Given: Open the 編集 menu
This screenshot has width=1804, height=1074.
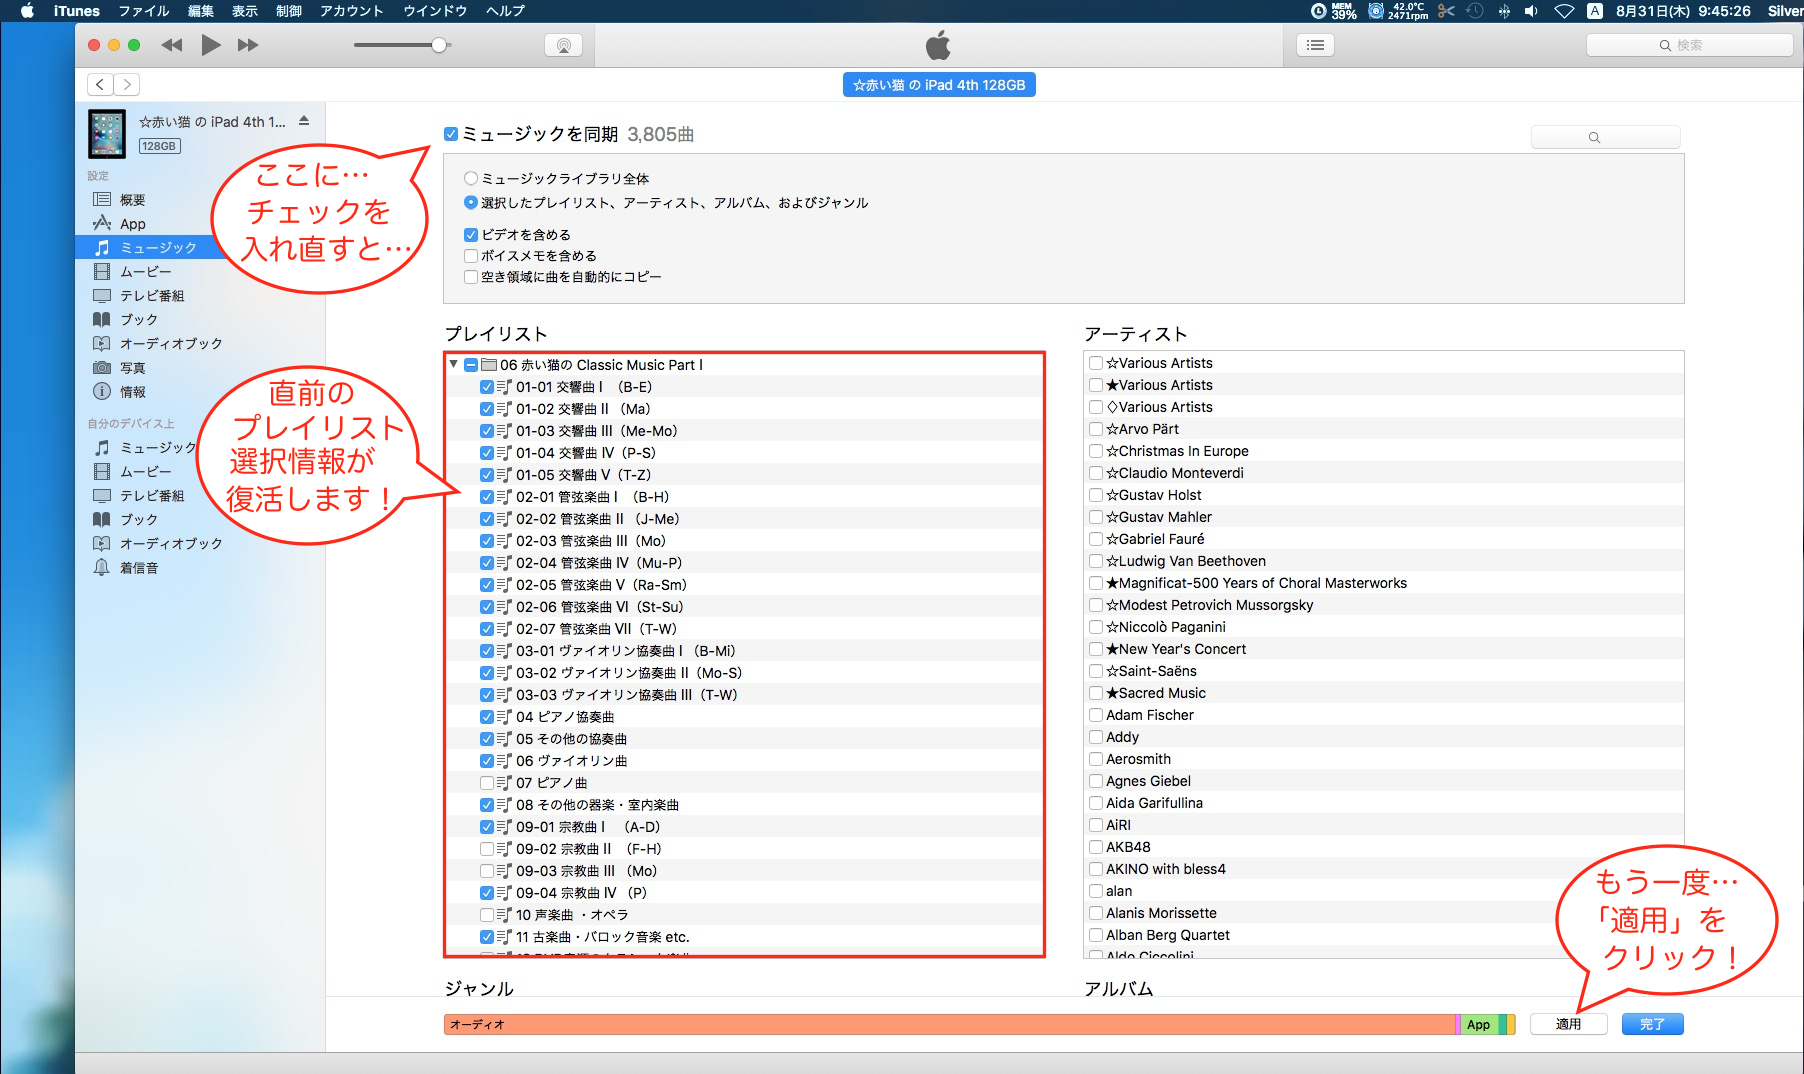Looking at the screenshot, I should (201, 11).
